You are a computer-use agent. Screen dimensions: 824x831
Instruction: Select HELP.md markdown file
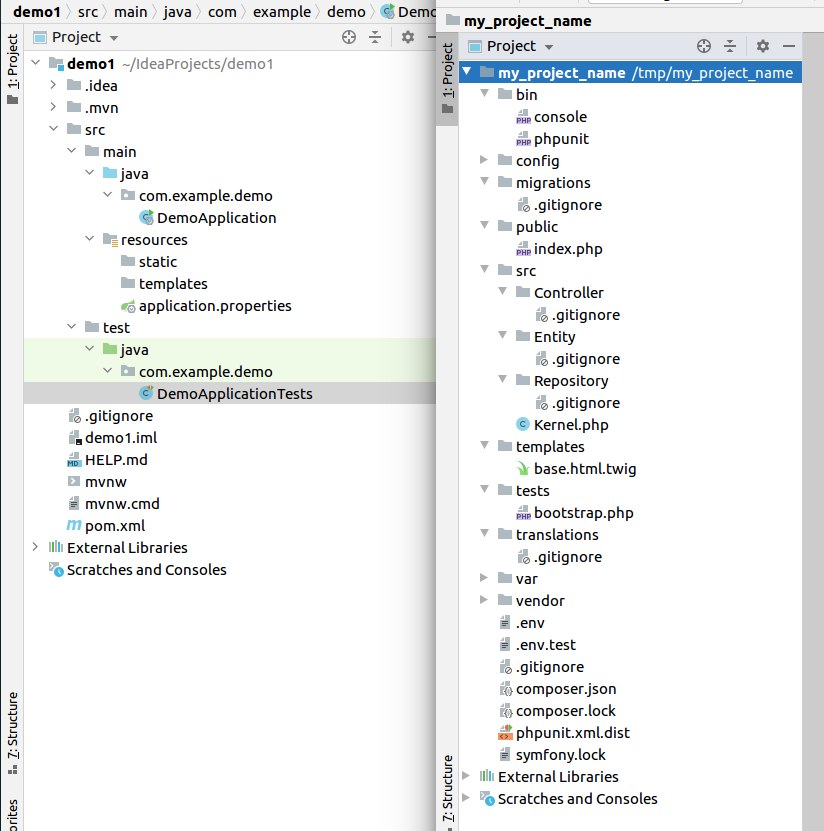(x=108, y=459)
